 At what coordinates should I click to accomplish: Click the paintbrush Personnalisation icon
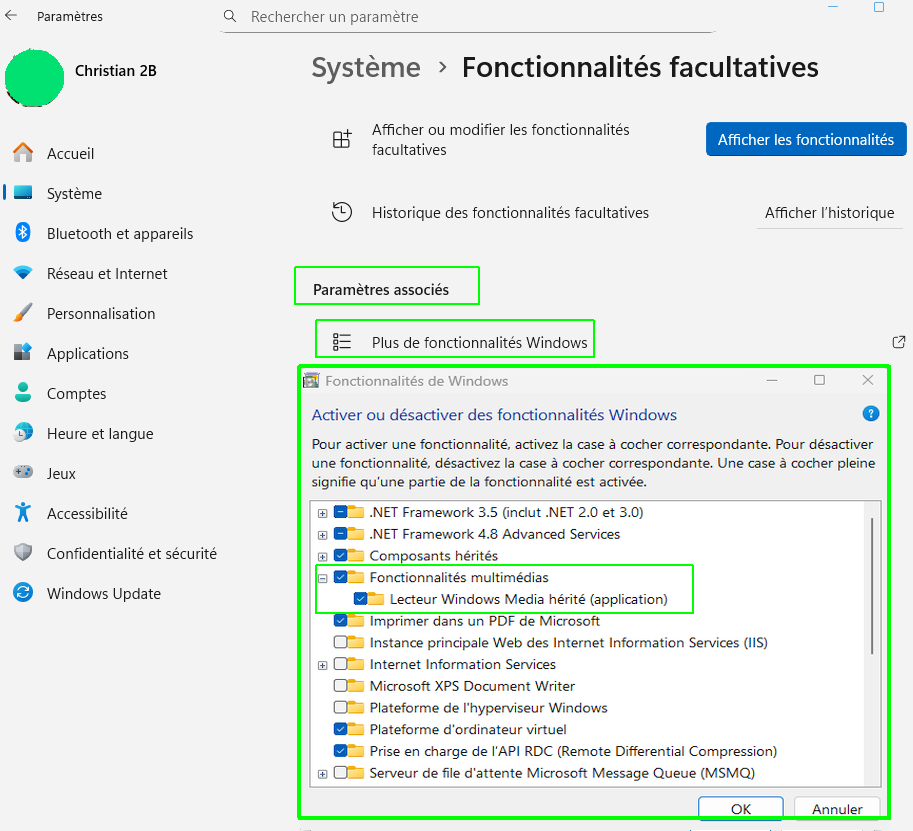click(x=23, y=313)
